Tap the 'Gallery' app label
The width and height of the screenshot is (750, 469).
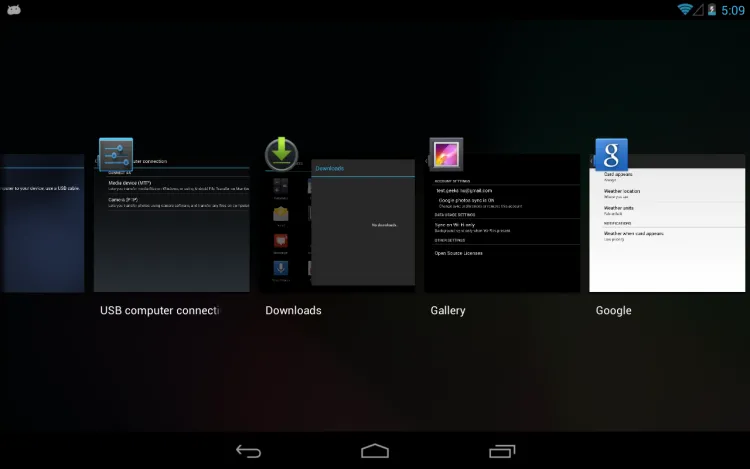click(x=448, y=311)
